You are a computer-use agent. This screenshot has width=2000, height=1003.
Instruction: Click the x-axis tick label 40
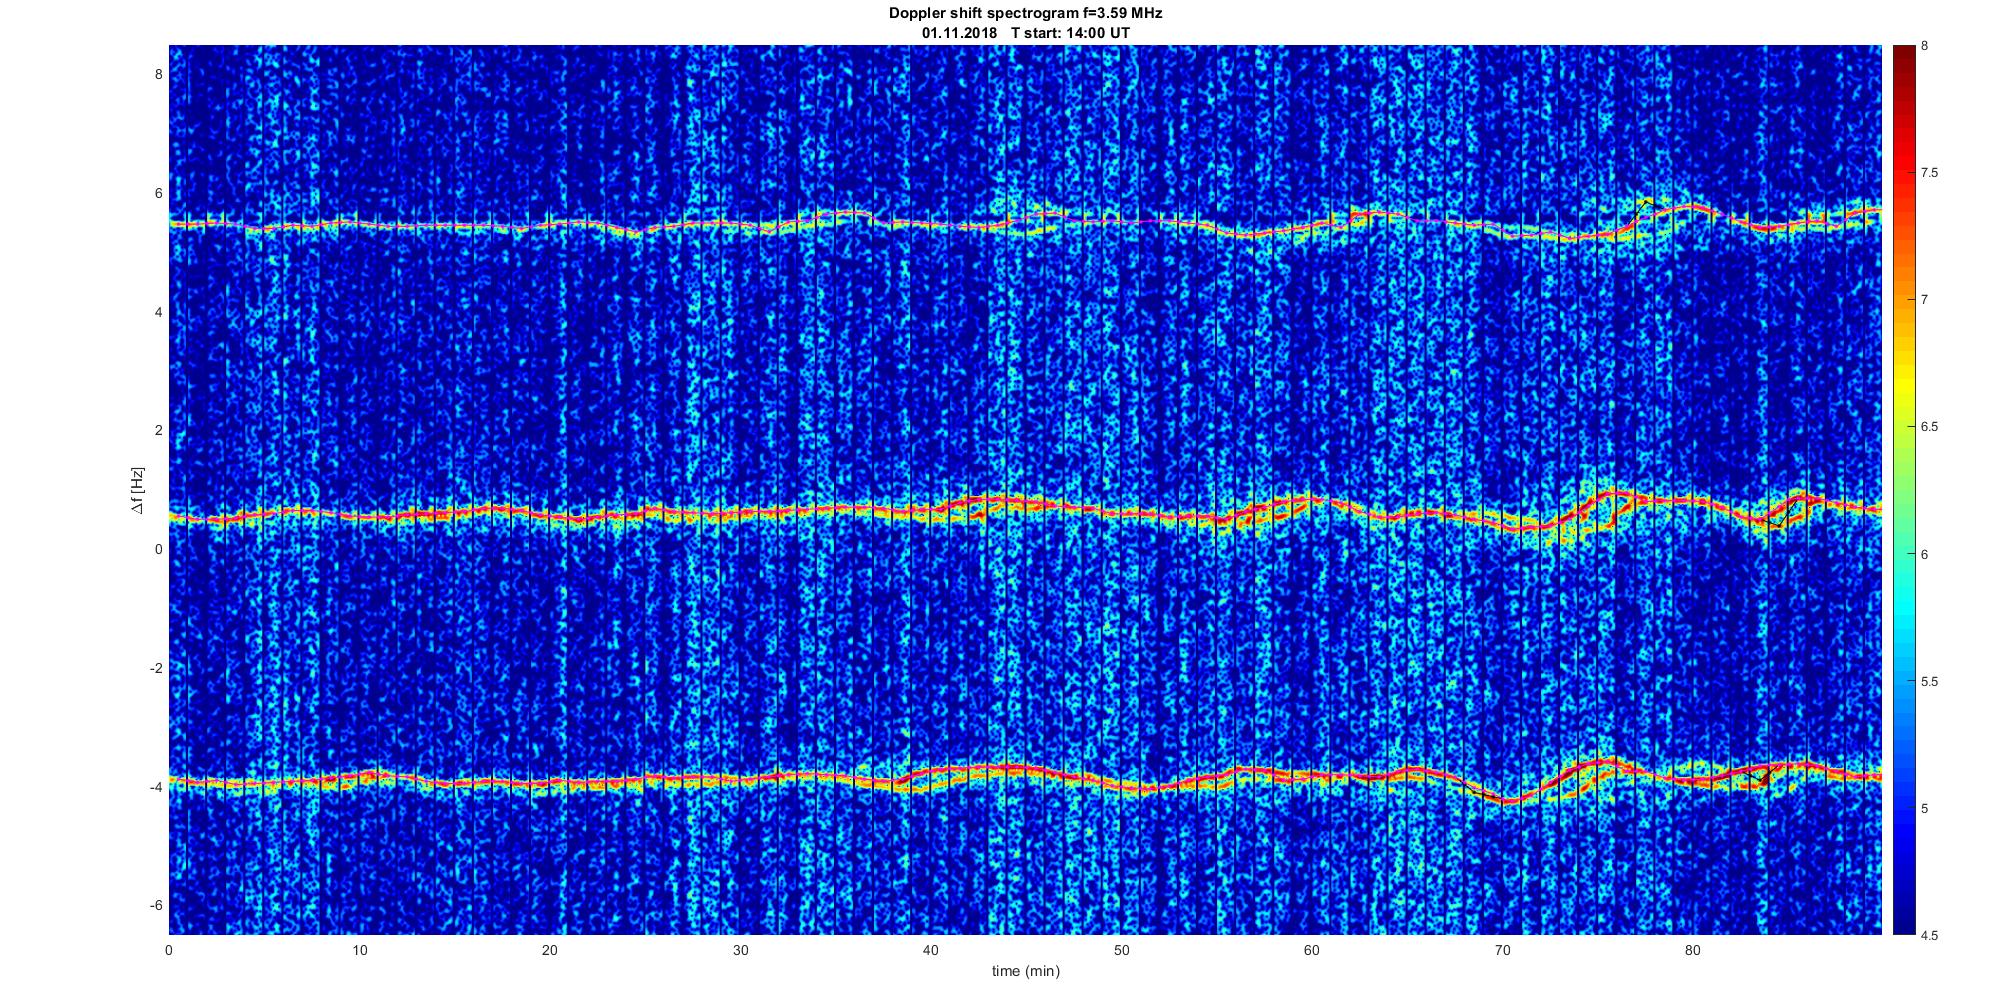(x=930, y=951)
